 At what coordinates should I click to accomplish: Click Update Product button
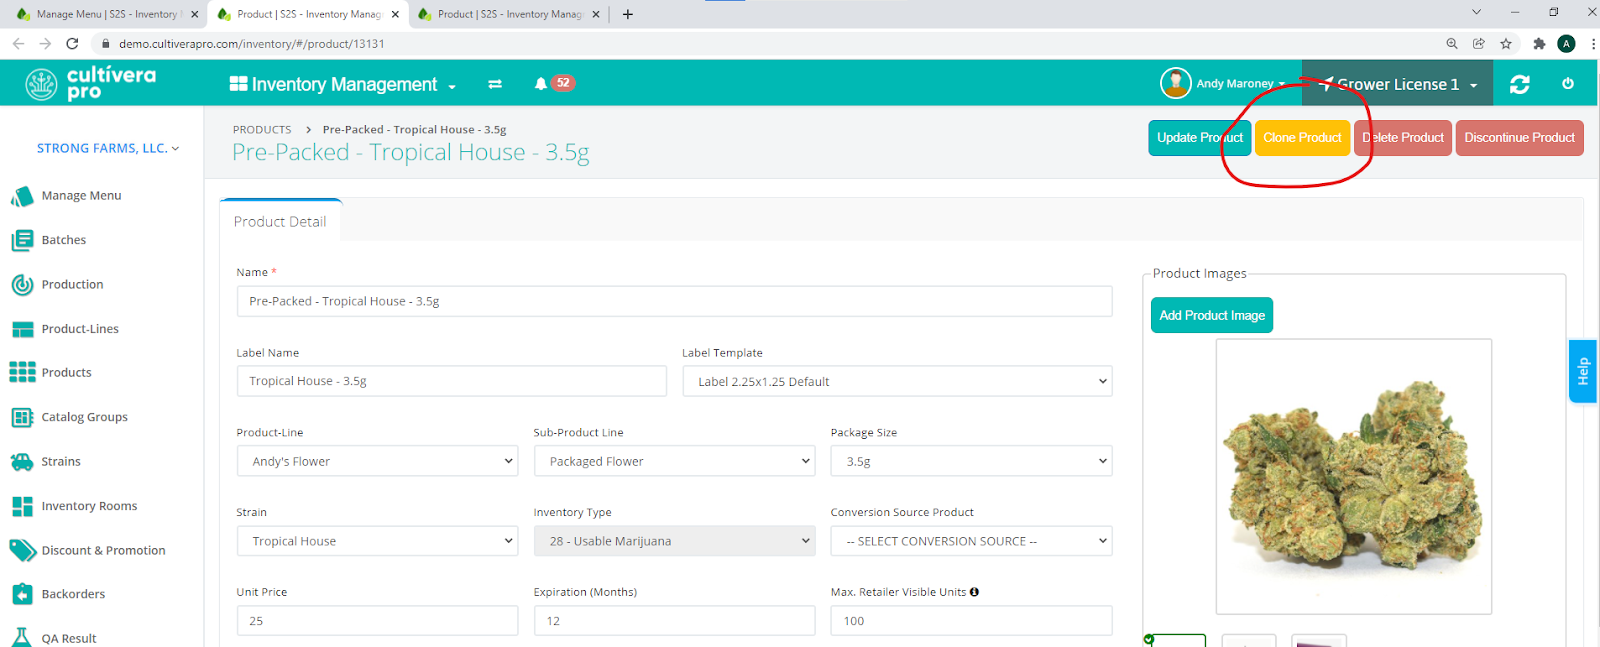click(x=1199, y=138)
